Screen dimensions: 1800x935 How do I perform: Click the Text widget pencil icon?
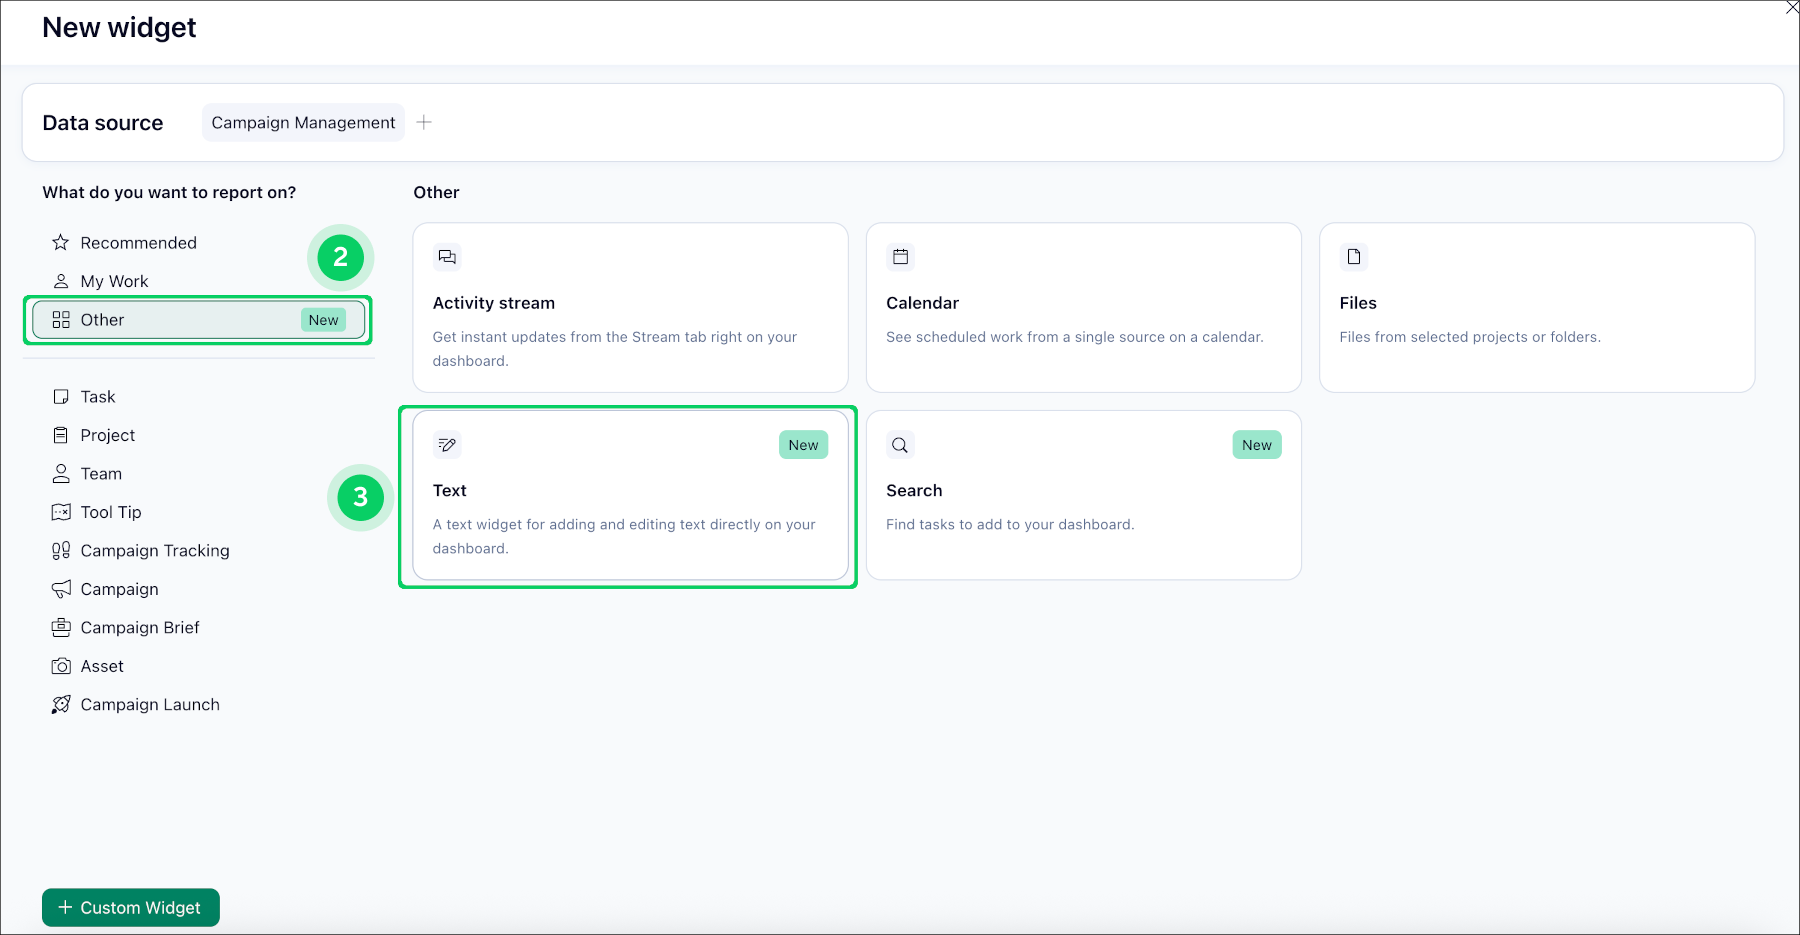[x=447, y=445]
